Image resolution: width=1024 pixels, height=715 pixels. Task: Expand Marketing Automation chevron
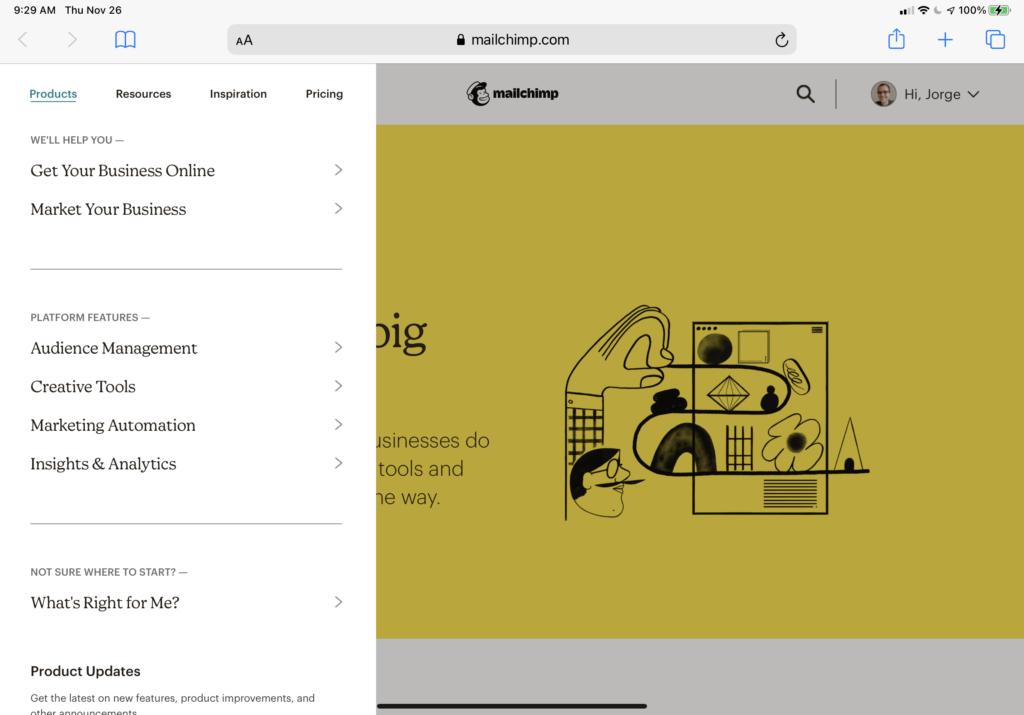[338, 424]
